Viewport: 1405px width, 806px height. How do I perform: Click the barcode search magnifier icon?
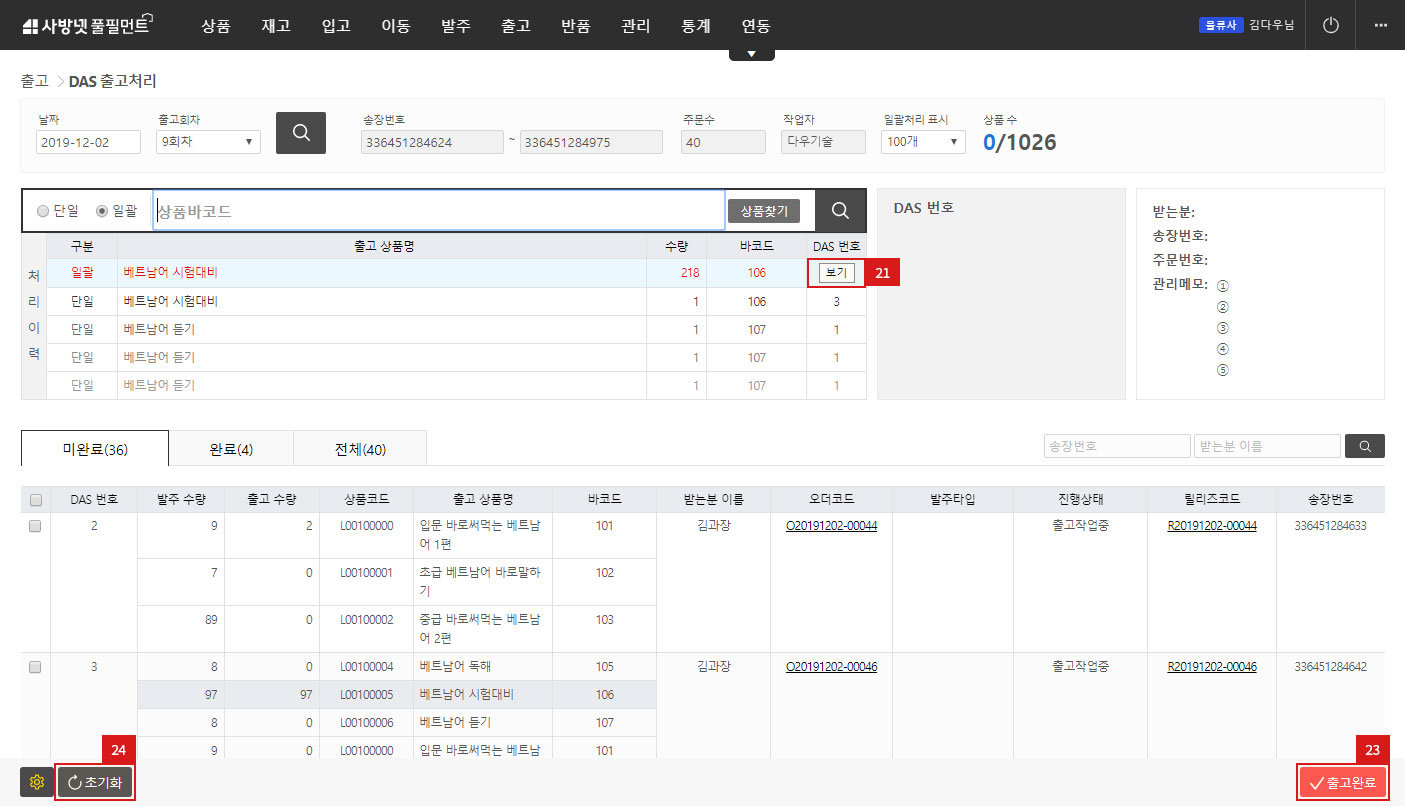(x=839, y=210)
